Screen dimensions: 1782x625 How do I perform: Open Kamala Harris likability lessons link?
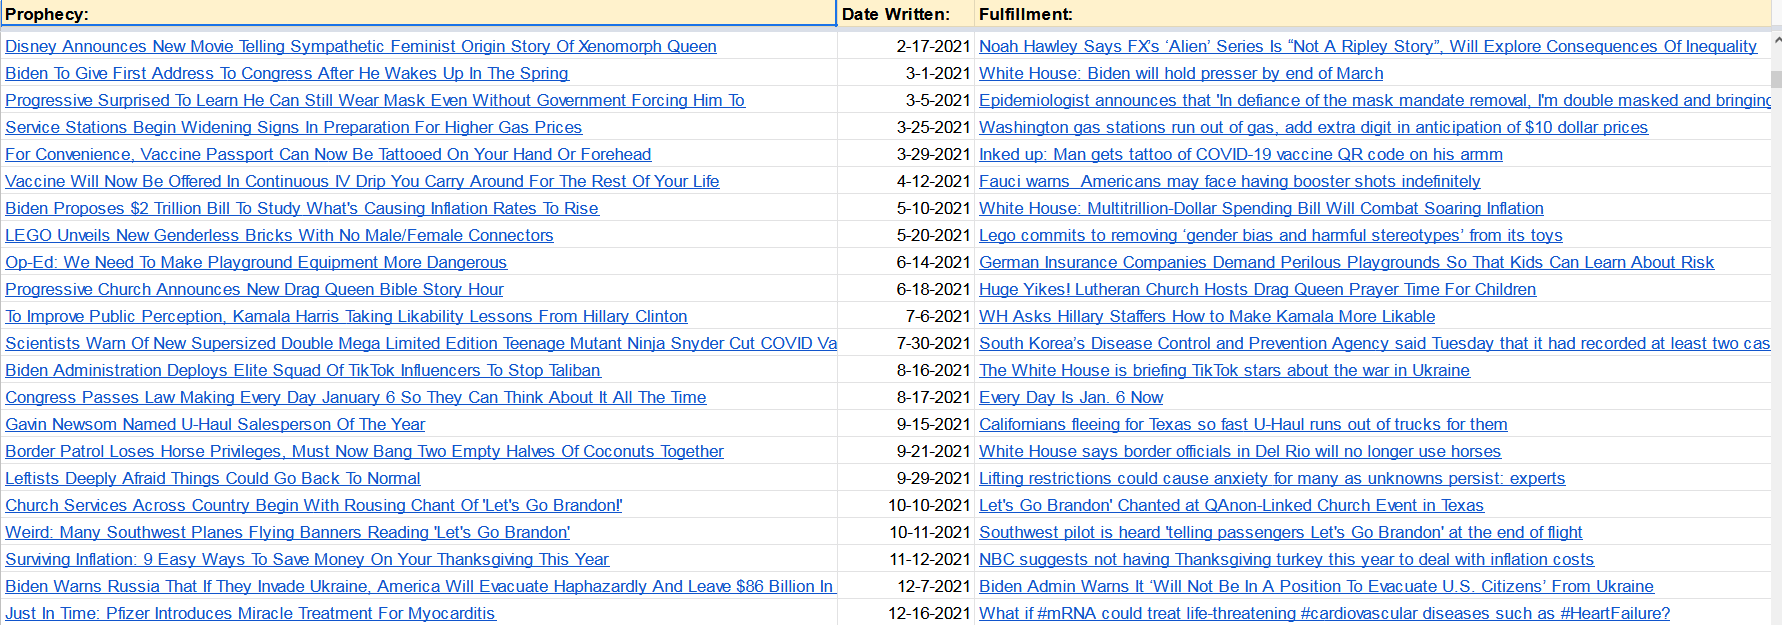coord(346,316)
